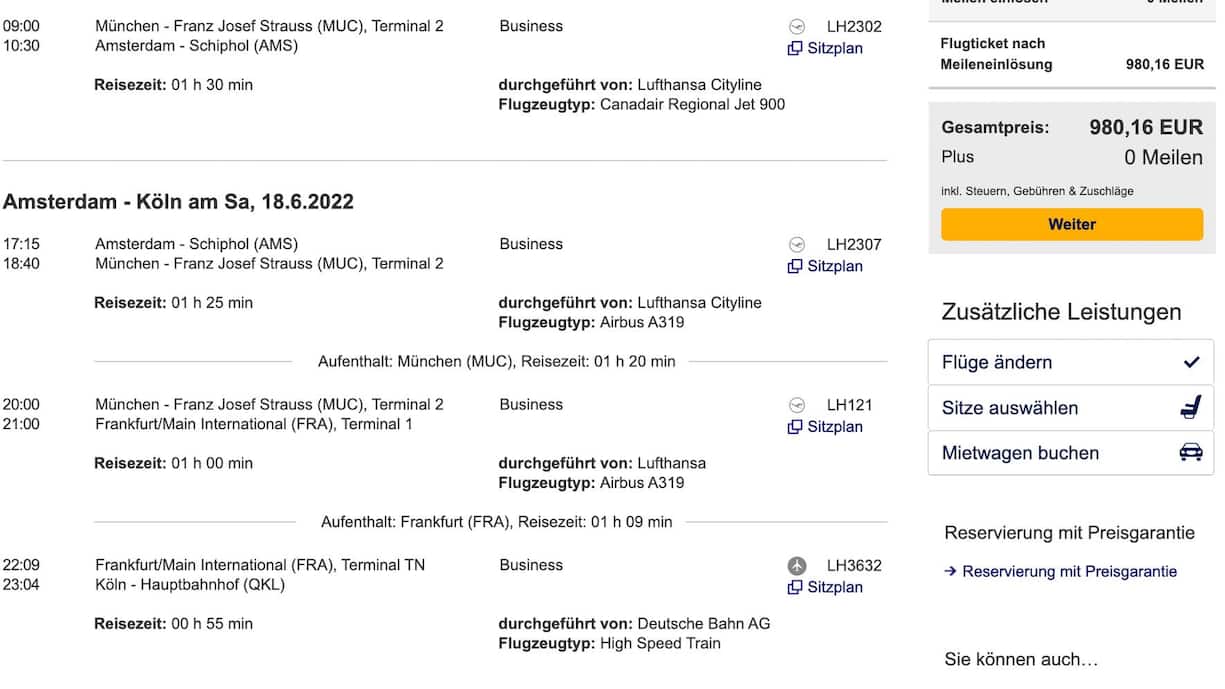This screenshot has width=1225, height=689.
Task: Show Sitzplan for the Frankfurt–Köln train
Action: click(835, 588)
